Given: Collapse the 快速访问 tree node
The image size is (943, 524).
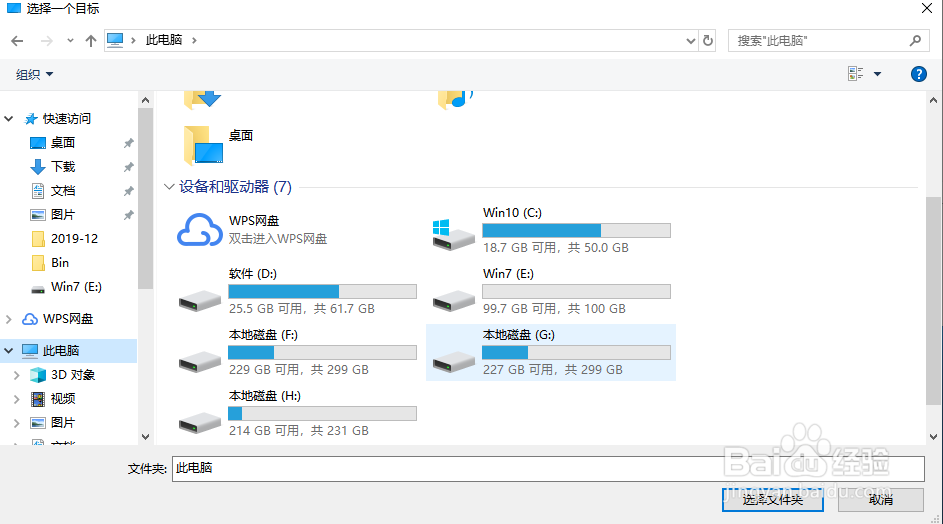Looking at the screenshot, I should click(8, 119).
